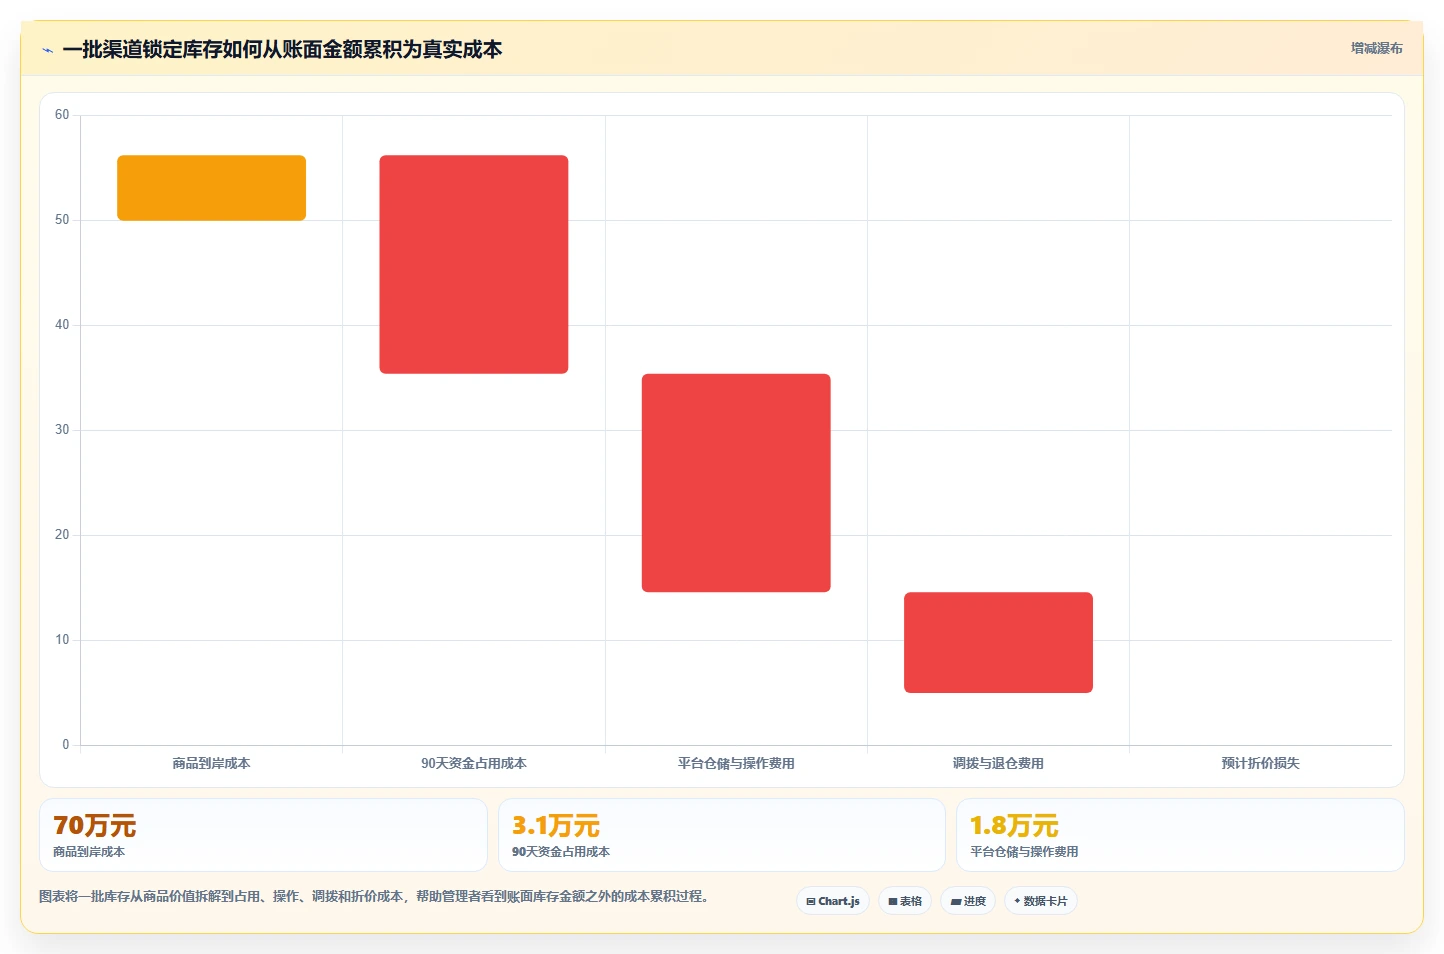Click the red 调拨与退仓费用 waterfall bar
This screenshot has height=954, width=1444.
[x=998, y=642]
